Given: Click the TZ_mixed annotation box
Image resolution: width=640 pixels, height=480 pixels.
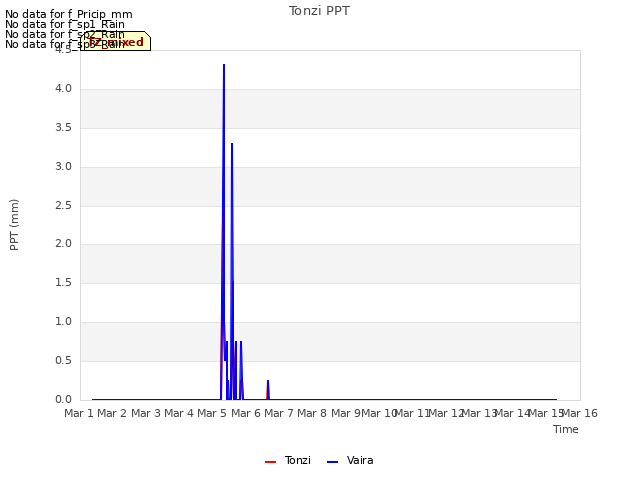Looking at the screenshot, I should pyautogui.click(x=116, y=41).
